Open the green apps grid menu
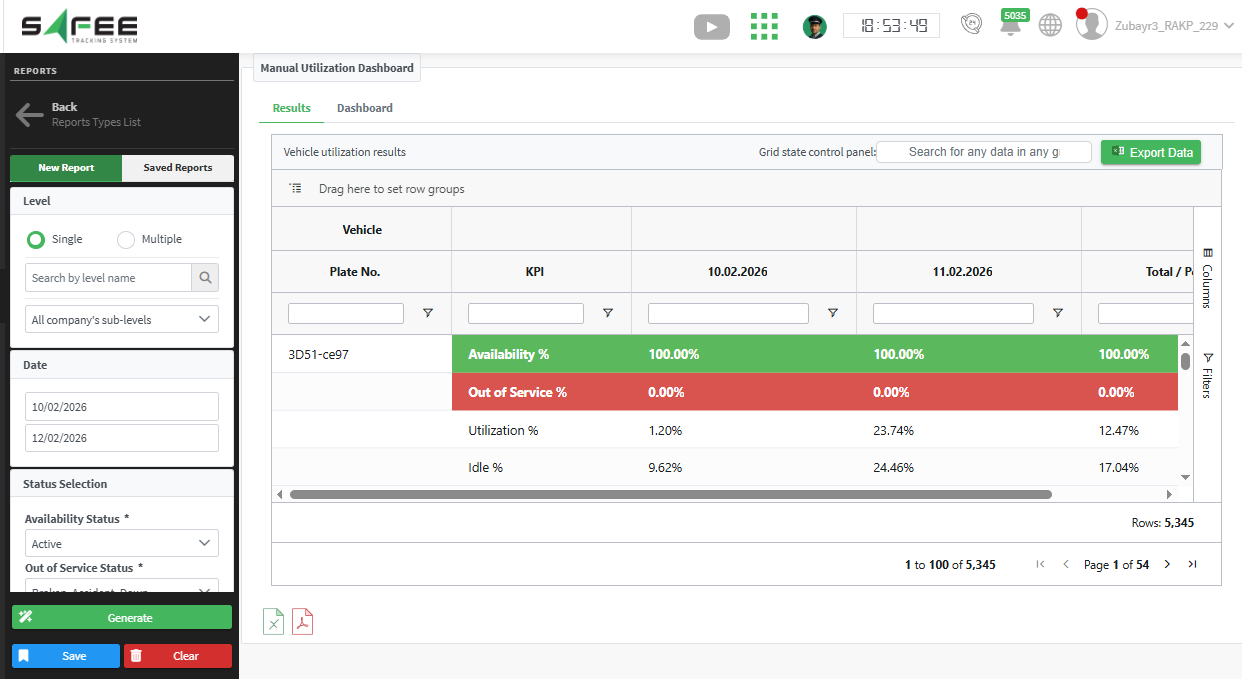Viewport: 1242px width, 679px height. [x=764, y=27]
